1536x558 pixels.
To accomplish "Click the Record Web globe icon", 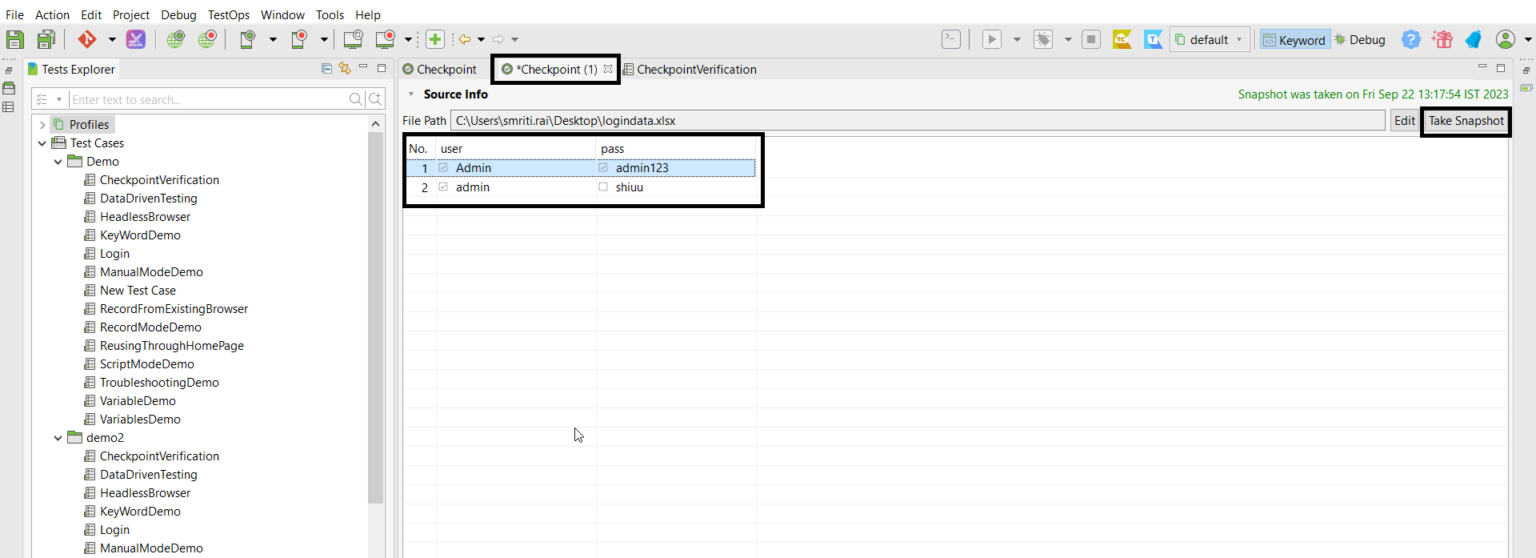I will pos(206,40).
